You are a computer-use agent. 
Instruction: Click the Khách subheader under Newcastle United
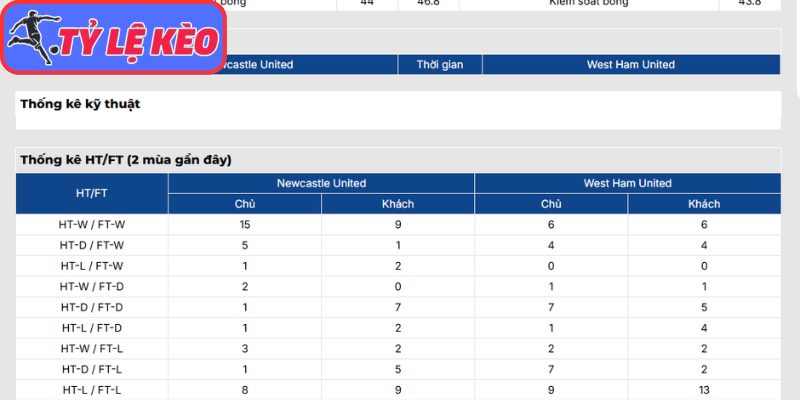pyautogui.click(x=398, y=204)
